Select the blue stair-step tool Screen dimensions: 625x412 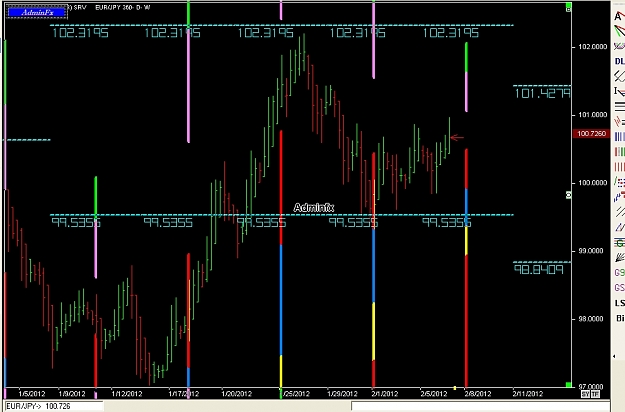point(619,197)
